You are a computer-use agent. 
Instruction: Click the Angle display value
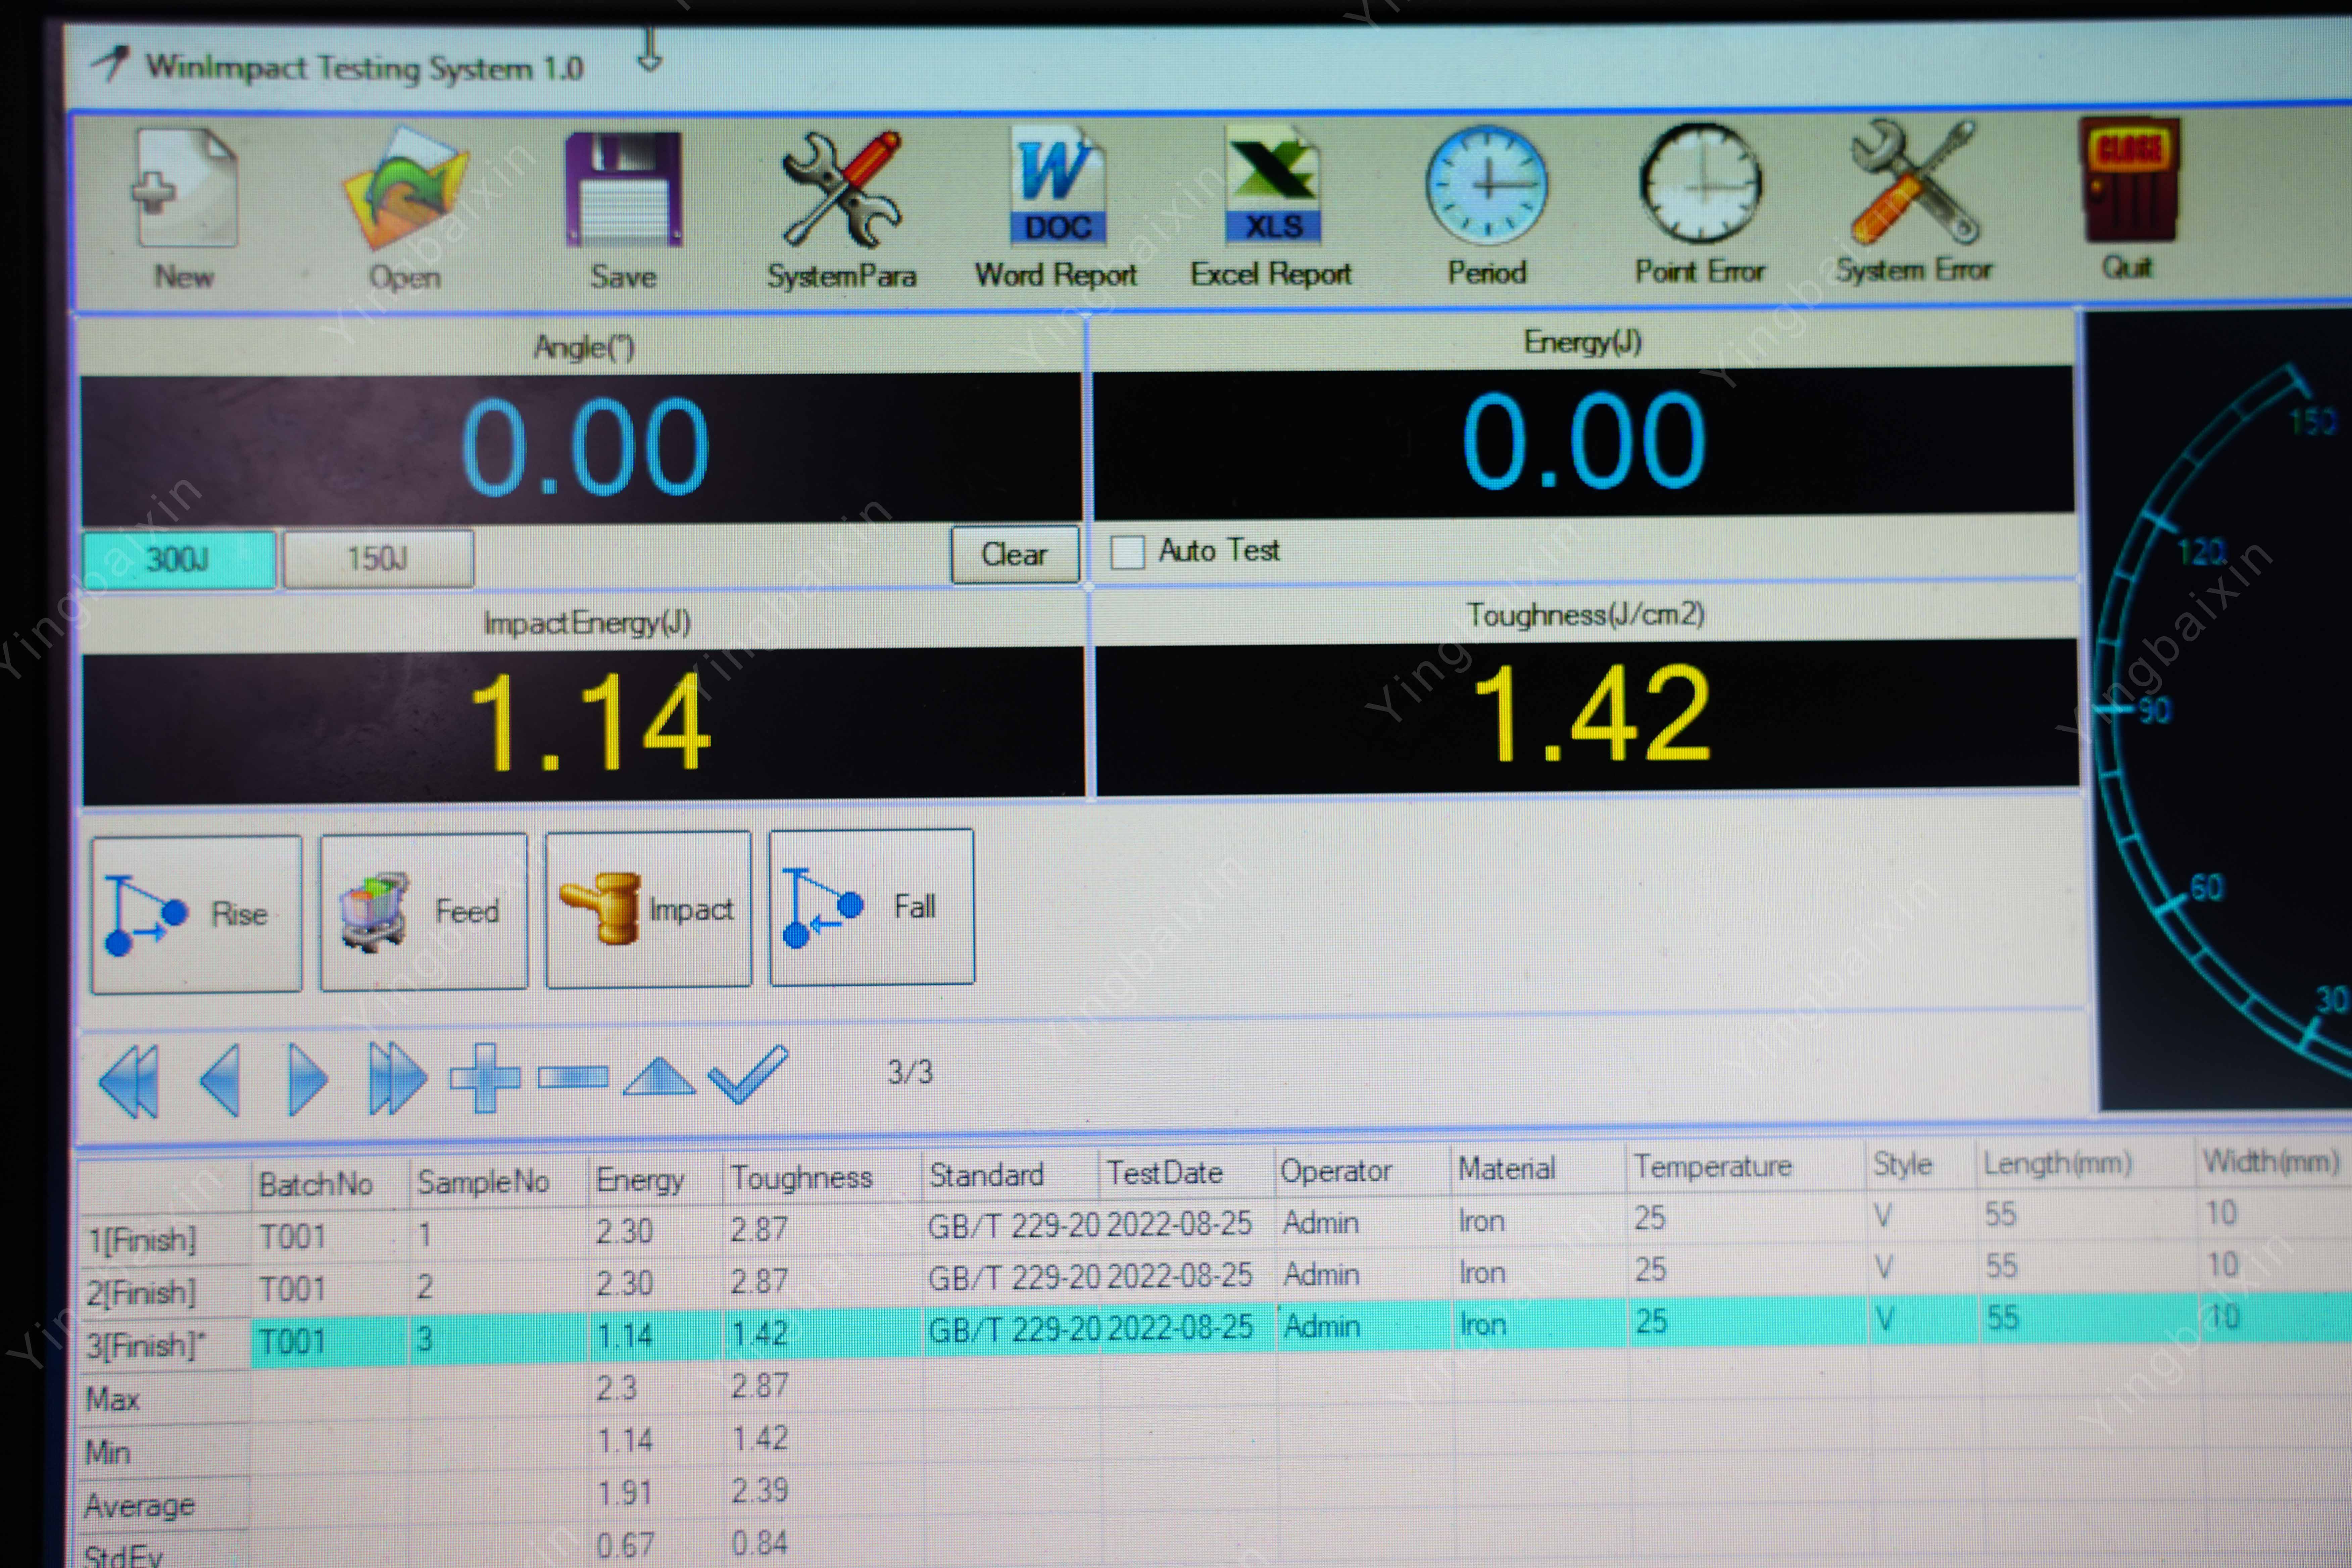pyautogui.click(x=586, y=447)
